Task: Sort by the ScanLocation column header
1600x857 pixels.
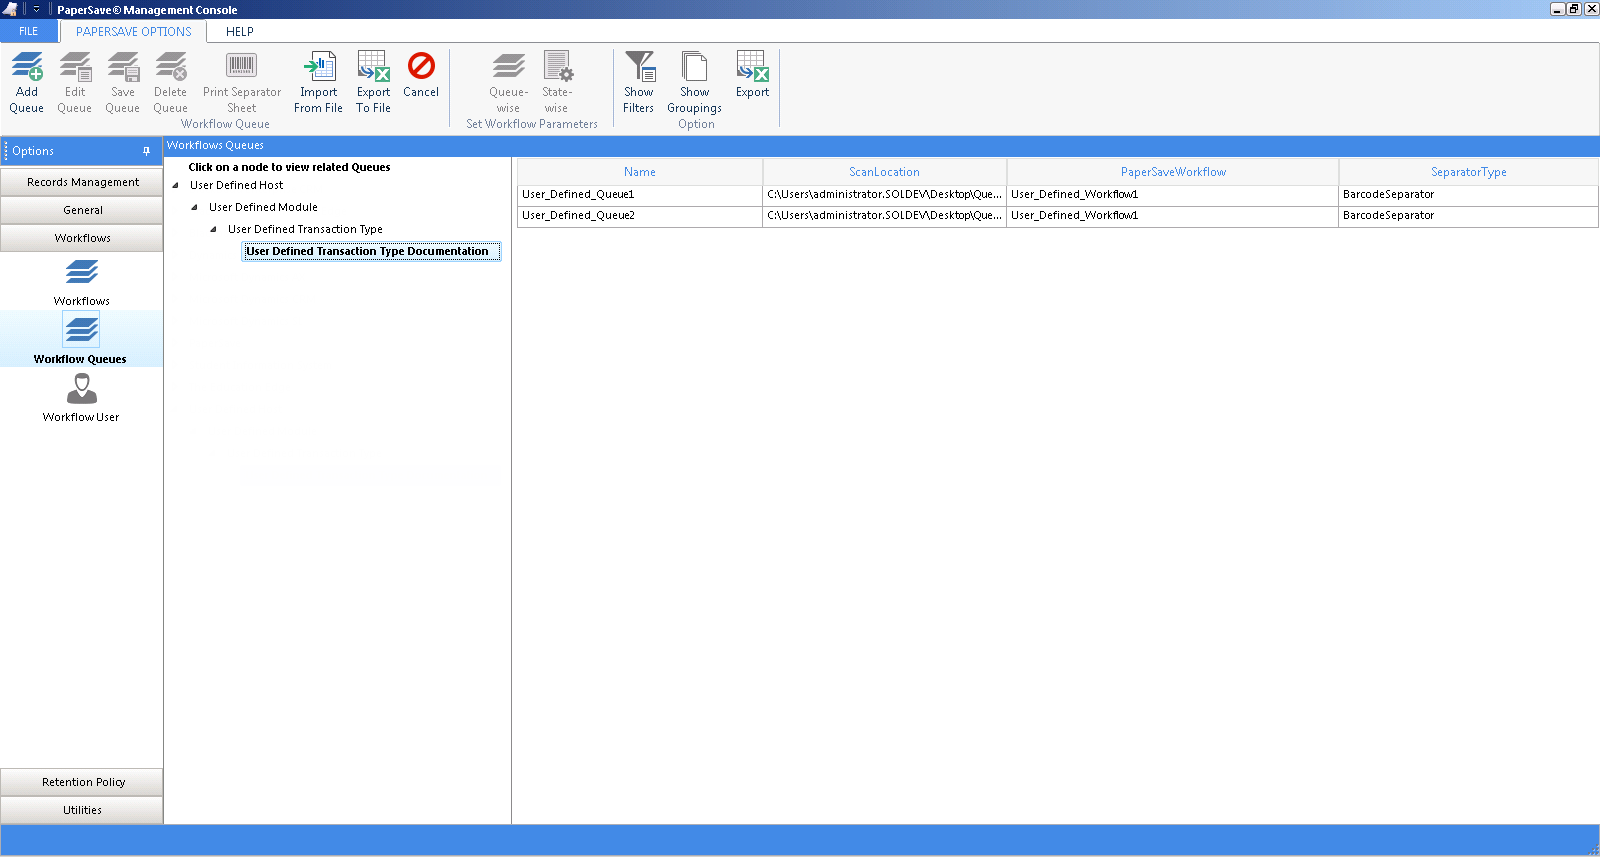Action: (884, 172)
